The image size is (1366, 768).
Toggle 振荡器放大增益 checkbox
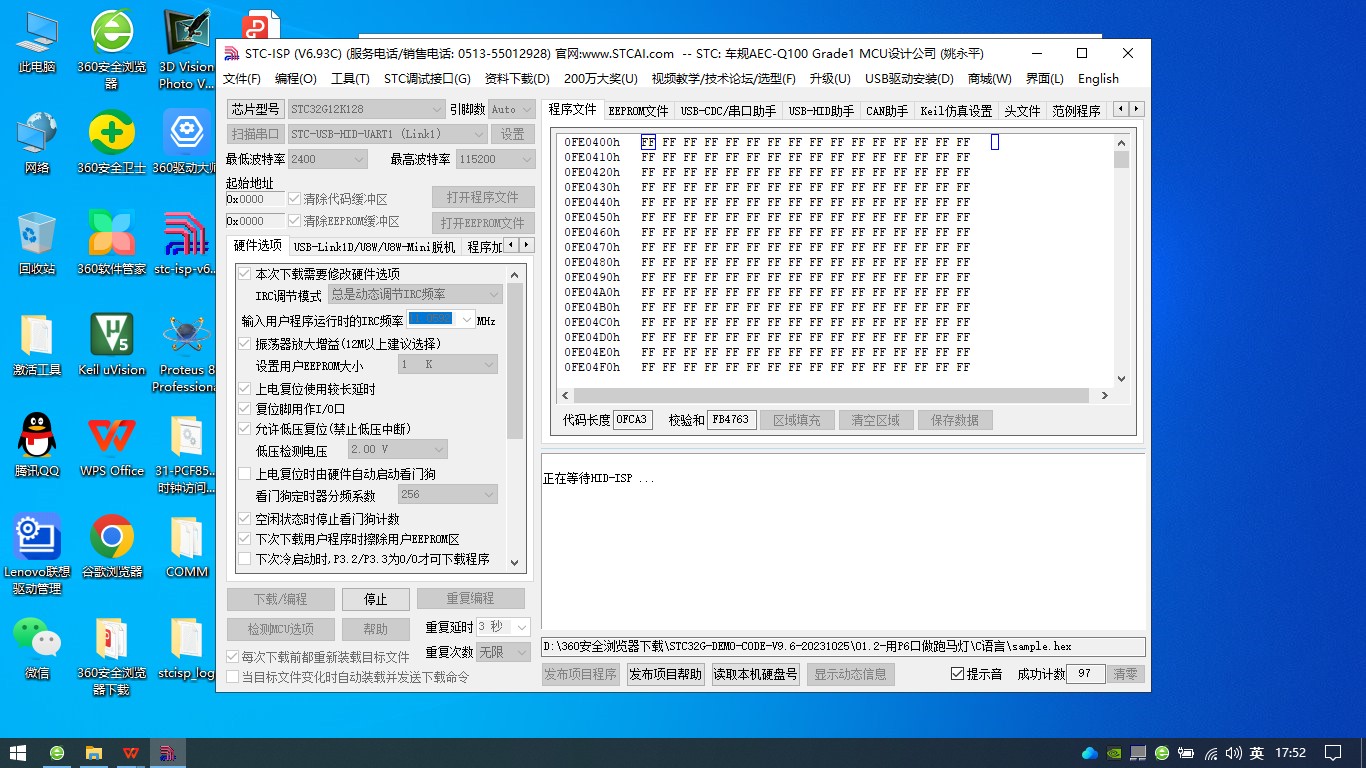pos(245,343)
